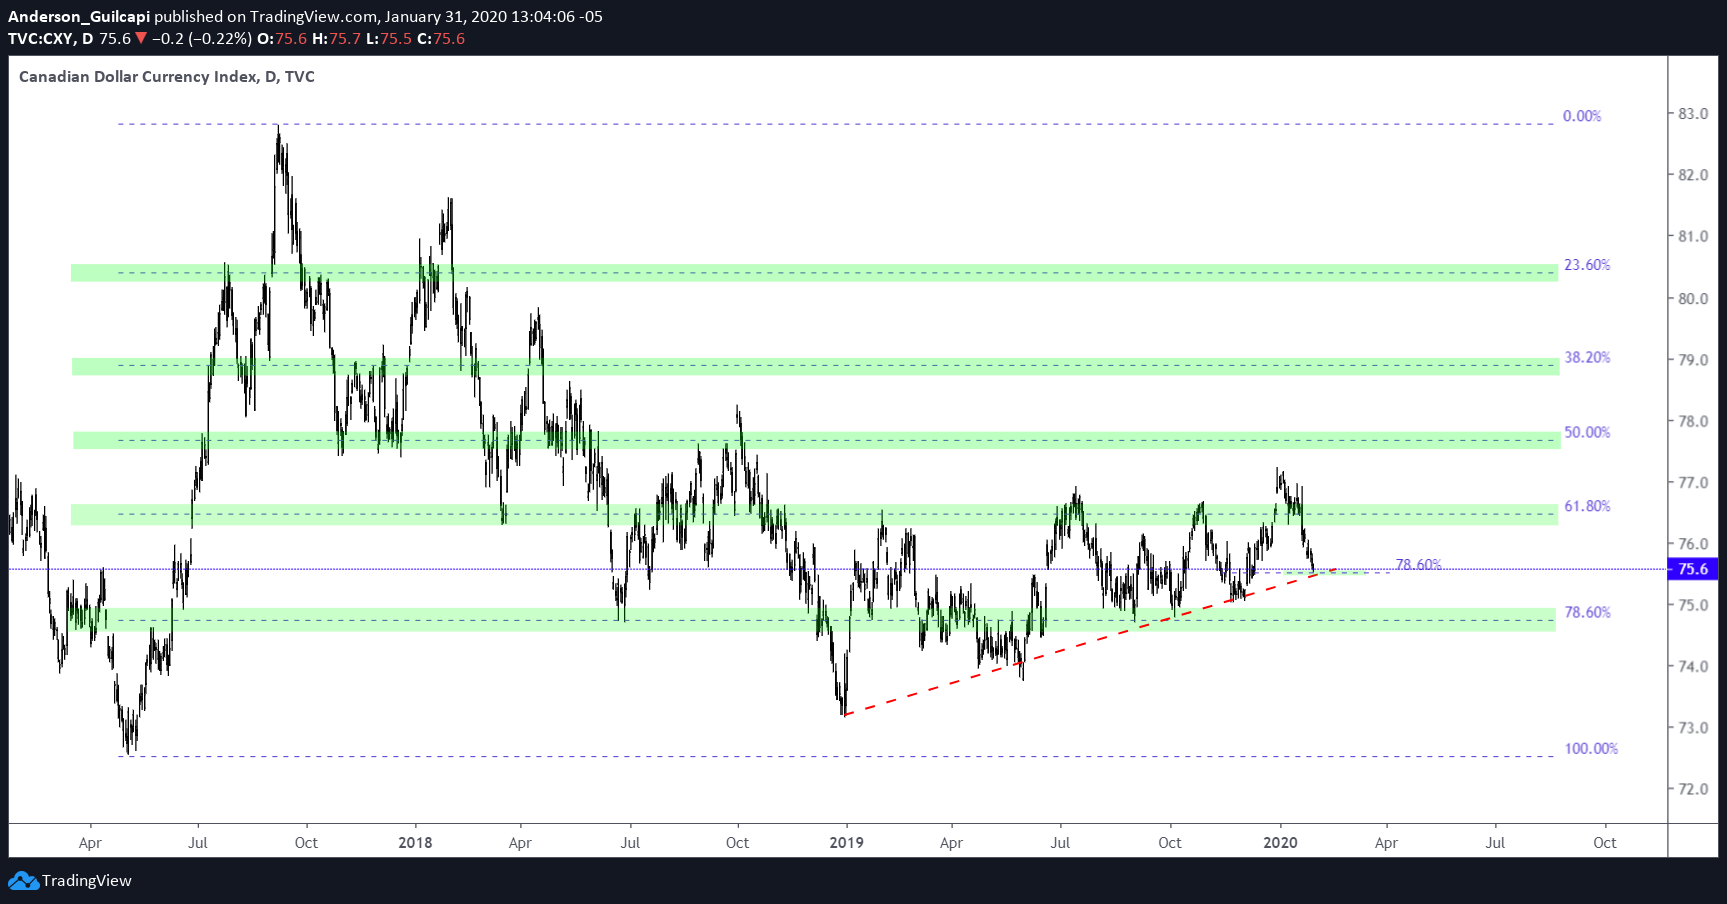Image resolution: width=1727 pixels, height=904 pixels.
Task: Click the 80.0 price axis label
Action: pos(1693,299)
